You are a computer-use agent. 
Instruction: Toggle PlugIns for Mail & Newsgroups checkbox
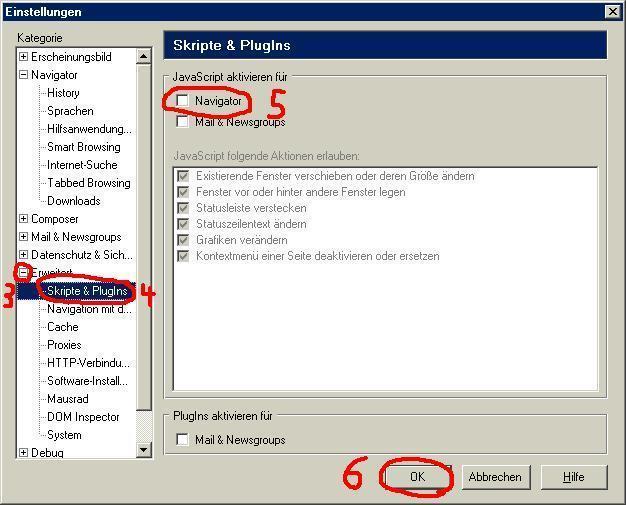coord(182,439)
